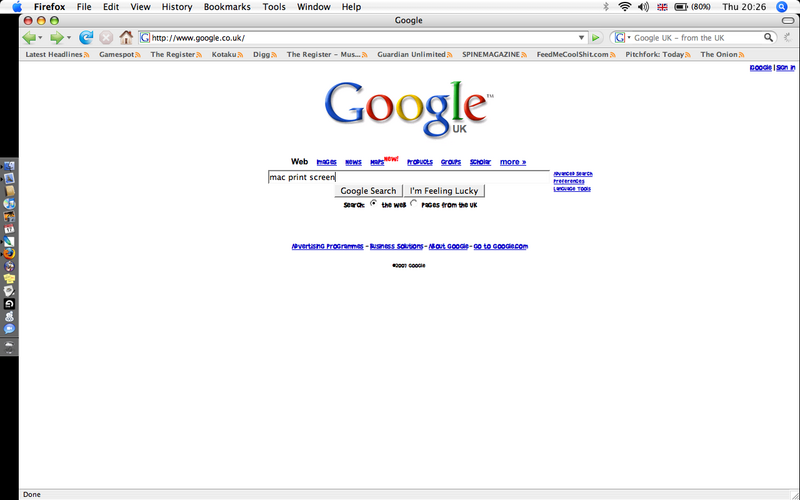Focus the Firefox URL address bar
Image resolution: width=800 pixels, height=500 pixels.
click(362, 38)
